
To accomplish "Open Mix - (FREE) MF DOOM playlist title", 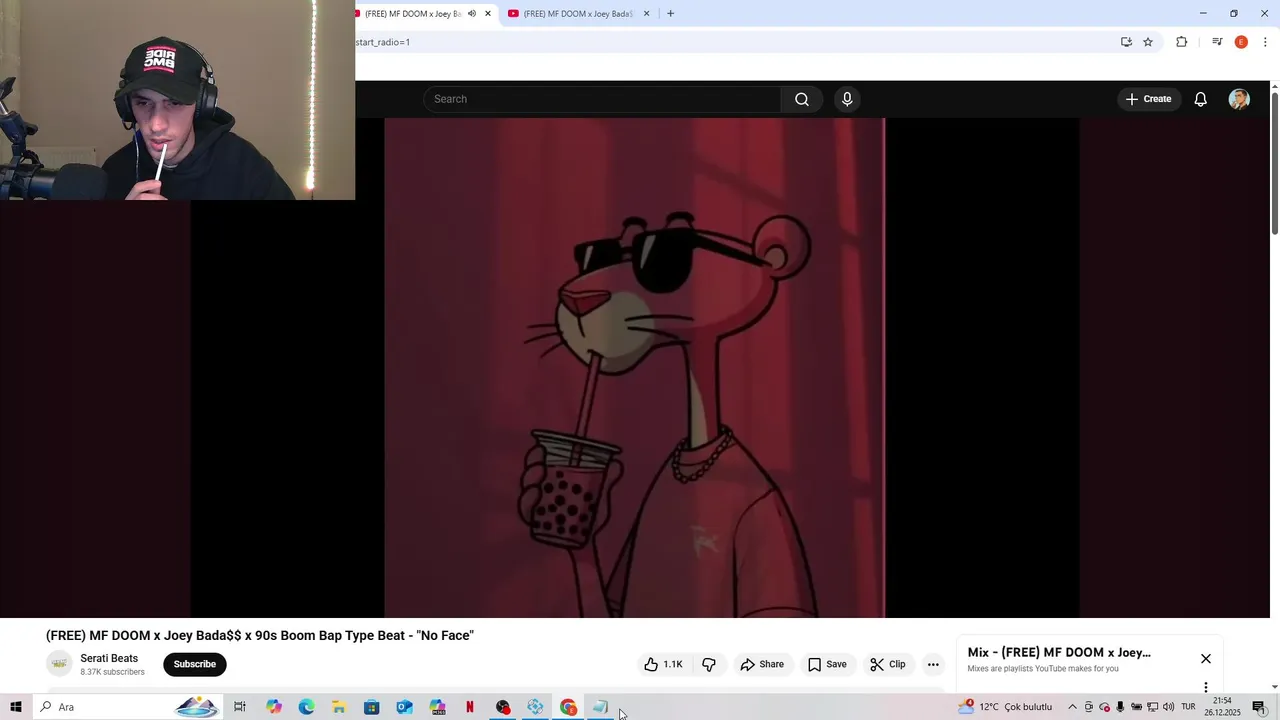I will [1059, 652].
